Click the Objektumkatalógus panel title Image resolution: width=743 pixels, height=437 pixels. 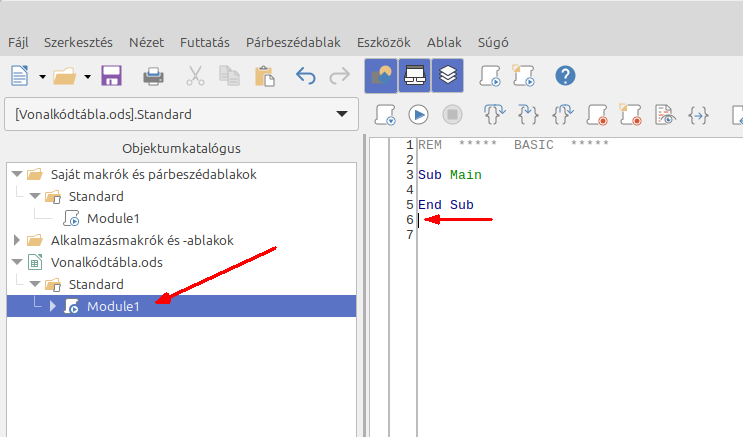pyautogui.click(x=181, y=148)
